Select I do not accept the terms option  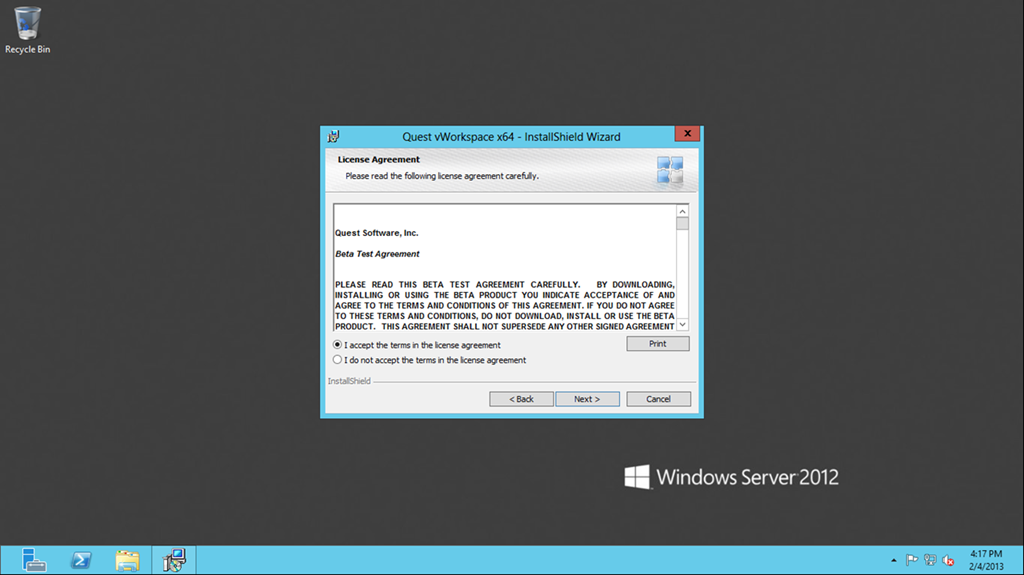(337, 359)
